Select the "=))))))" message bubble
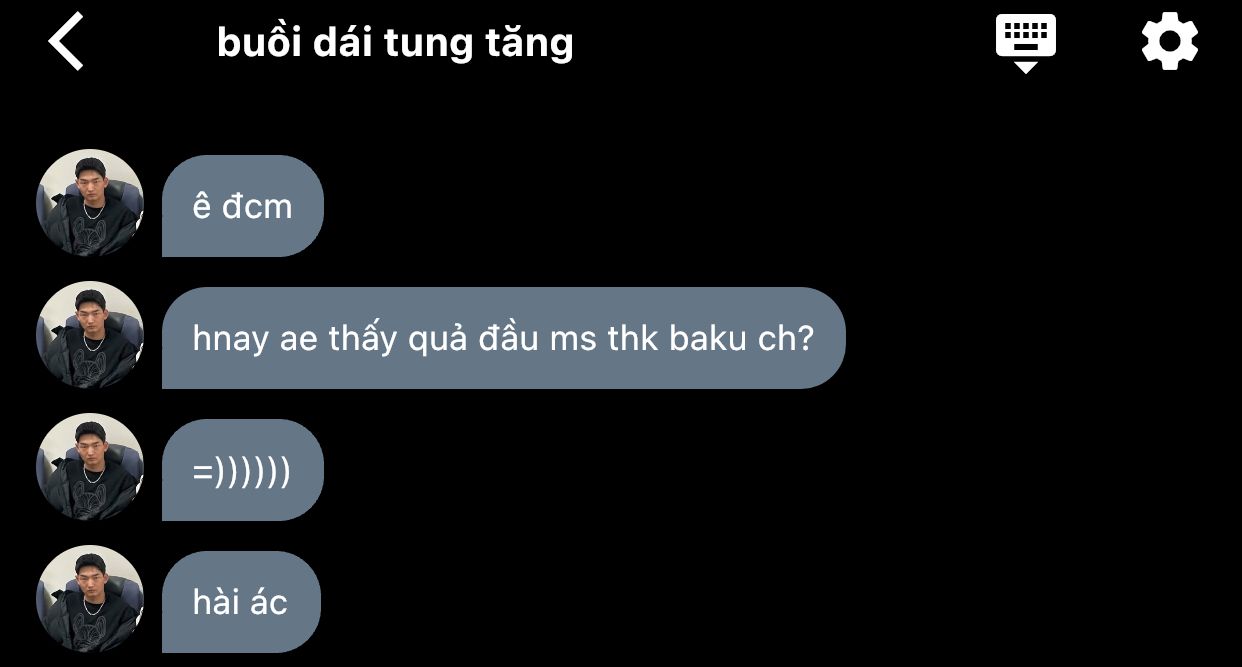 pos(243,470)
